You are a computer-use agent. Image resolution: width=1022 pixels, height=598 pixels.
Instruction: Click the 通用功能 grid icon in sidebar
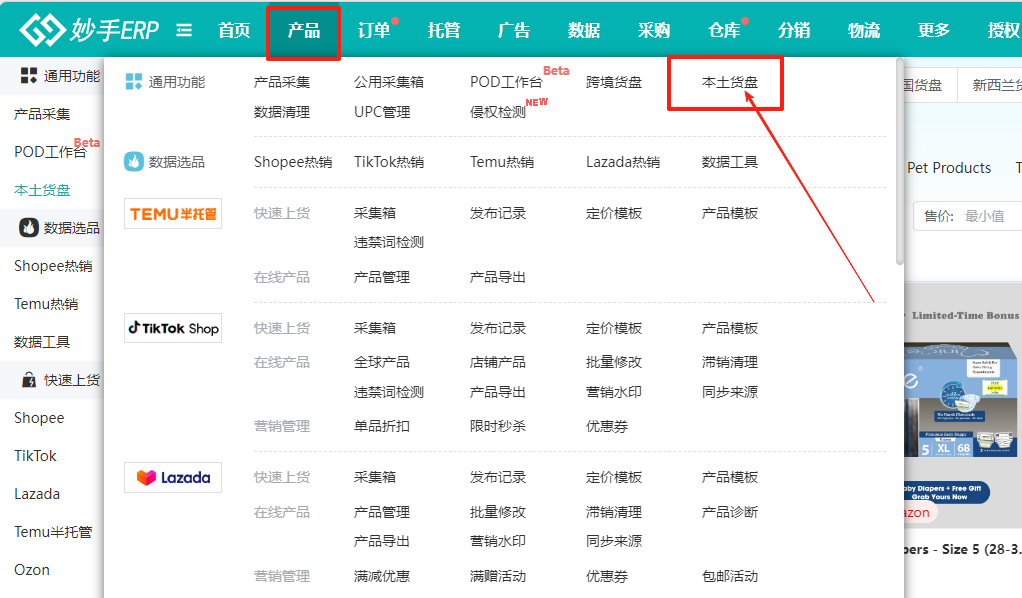pos(29,76)
